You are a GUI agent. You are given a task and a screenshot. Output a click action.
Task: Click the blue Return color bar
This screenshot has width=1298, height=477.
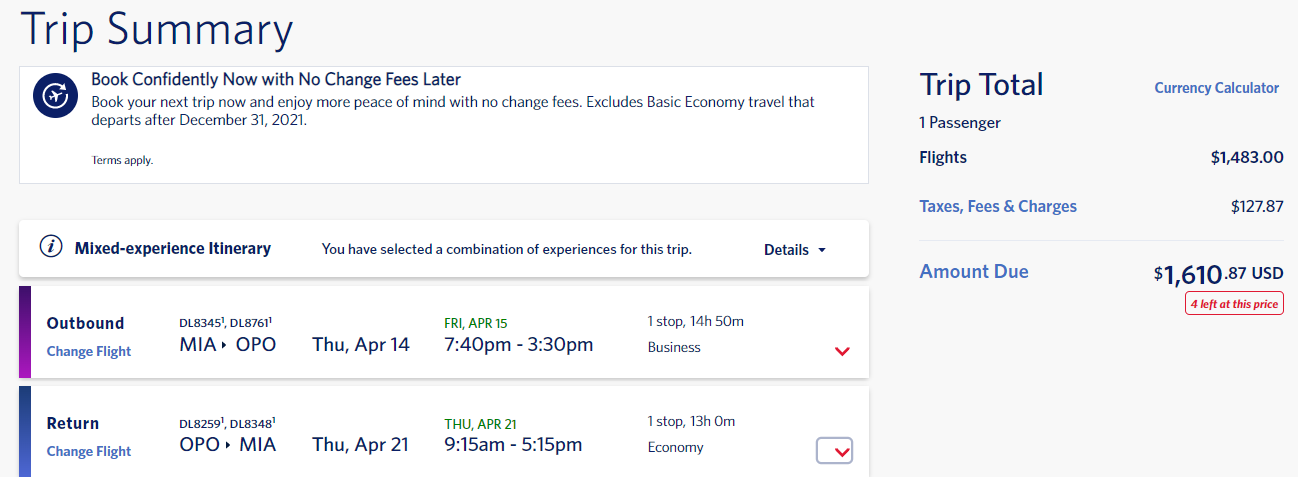[x=25, y=432]
